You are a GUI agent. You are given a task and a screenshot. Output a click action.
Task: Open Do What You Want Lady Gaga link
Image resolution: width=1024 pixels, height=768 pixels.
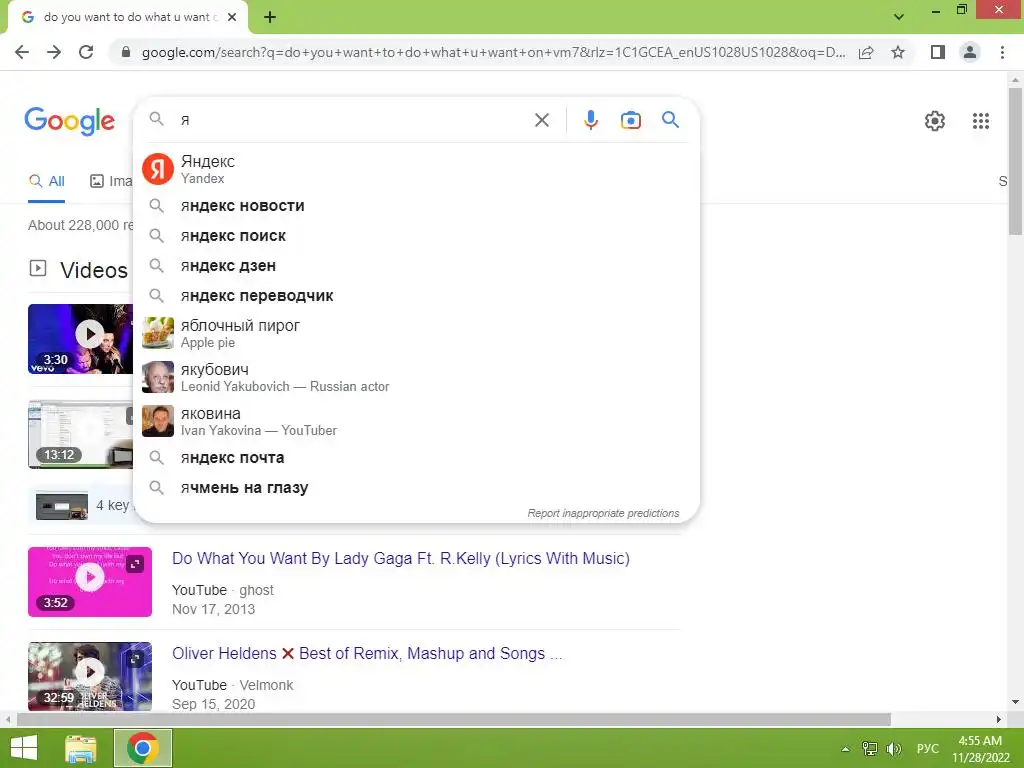tap(400, 558)
